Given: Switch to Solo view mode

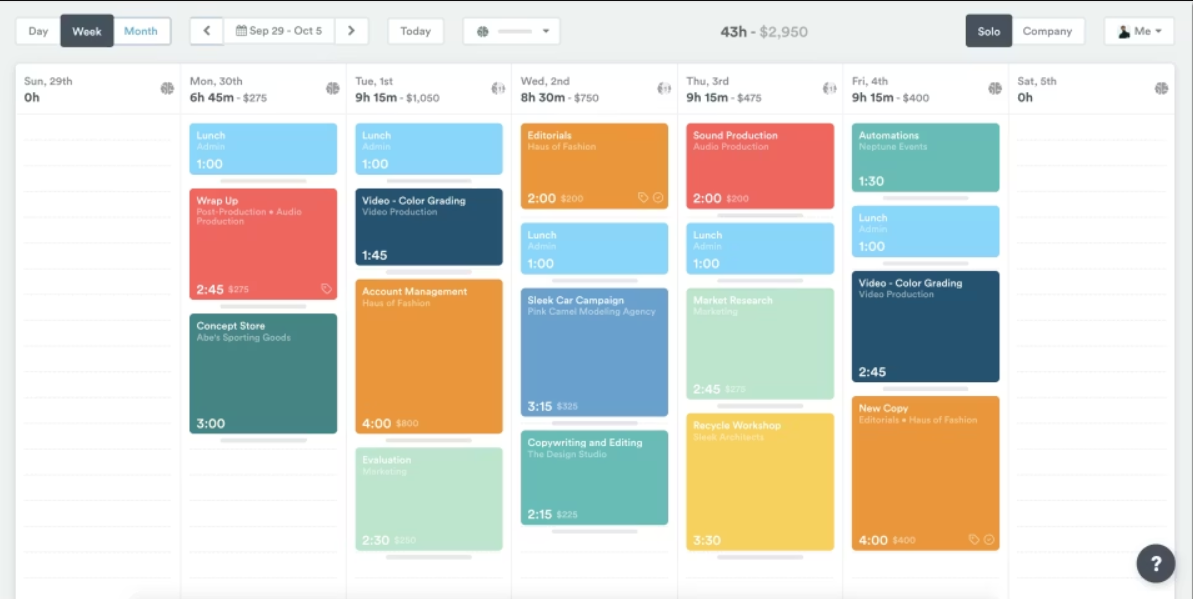Looking at the screenshot, I should pyautogui.click(x=988, y=31).
